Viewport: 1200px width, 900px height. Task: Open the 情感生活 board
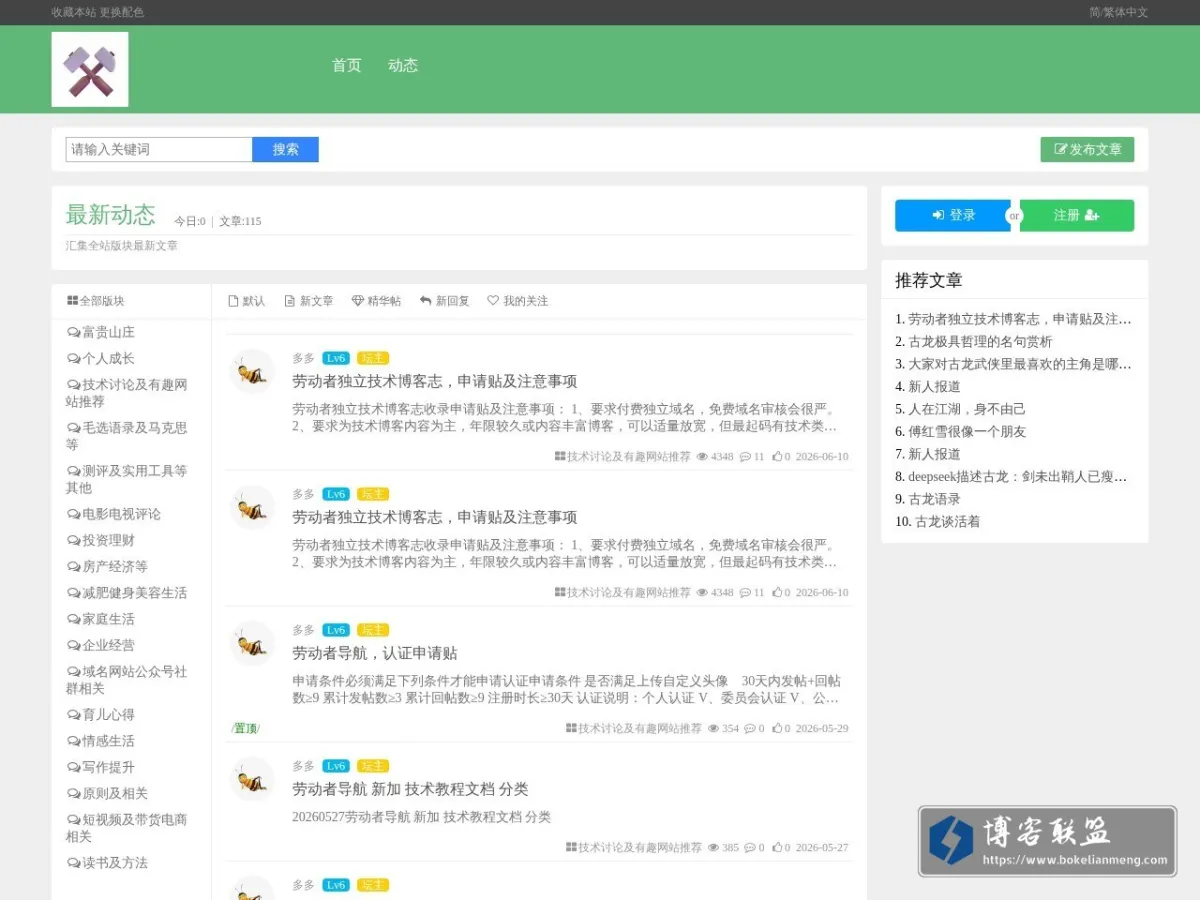click(x=101, y=741)
